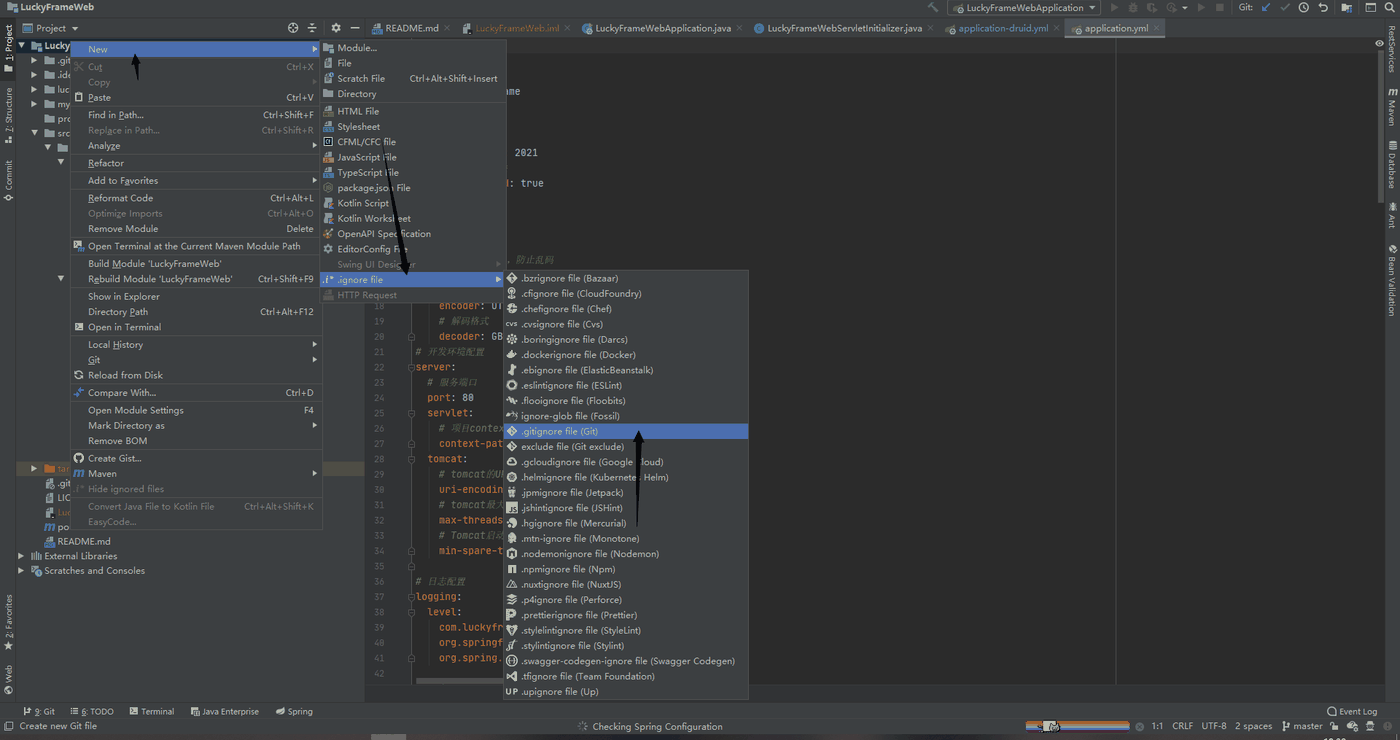Open the Event Log in status bar
The height and width of the screenshot is (740, 1400).
click(x=1352, y=712)
